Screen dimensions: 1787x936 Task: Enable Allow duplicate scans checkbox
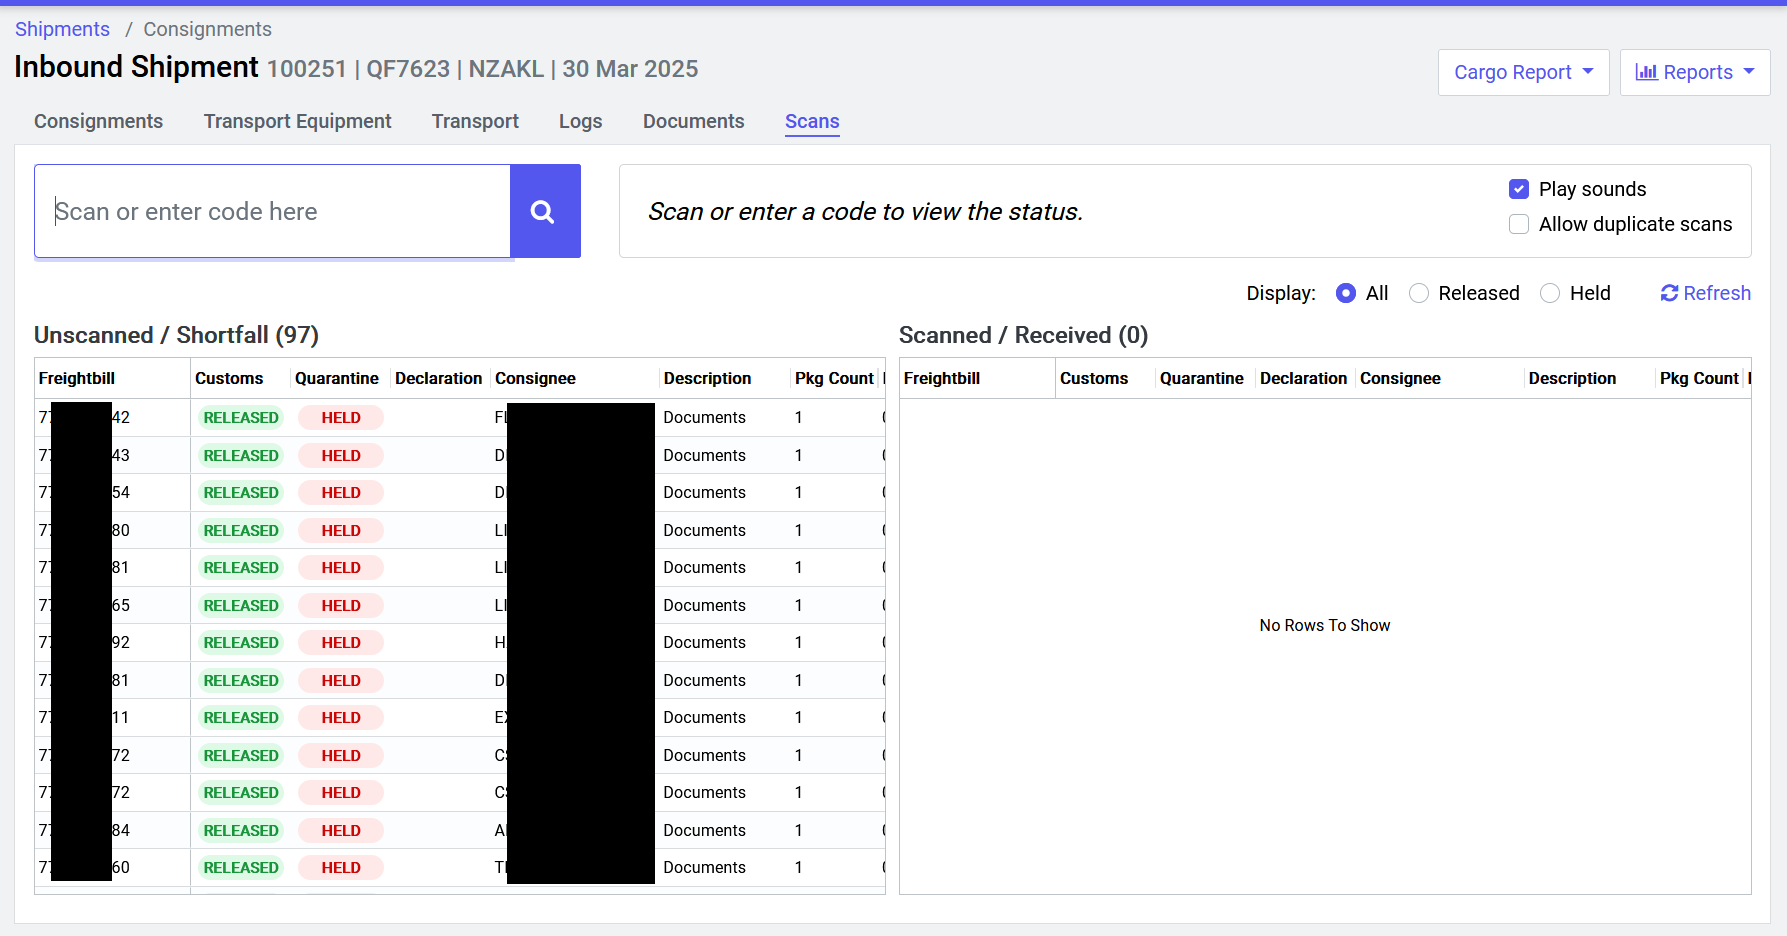pyautogui.click(x=1519, y=224)
